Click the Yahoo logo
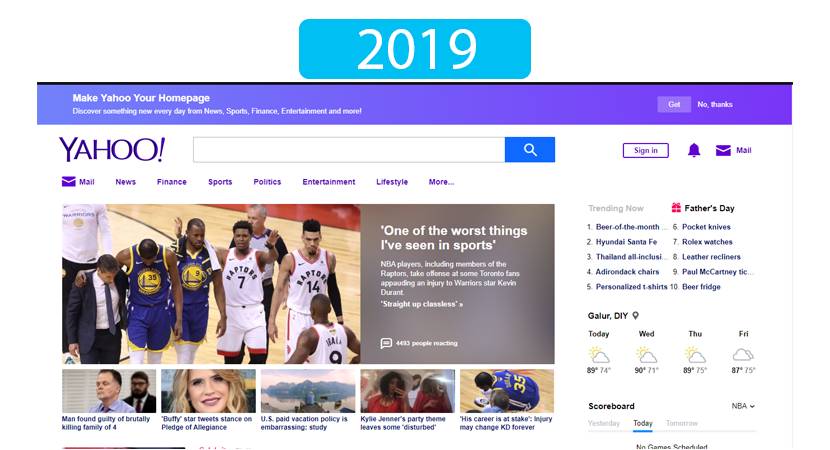This screenshot has height=450, width=830. 112,149
